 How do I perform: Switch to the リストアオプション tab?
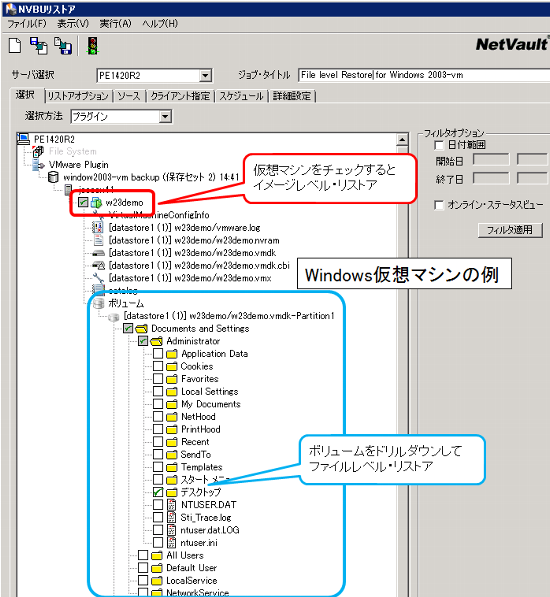pyautogui.click(x=78, y=96)
